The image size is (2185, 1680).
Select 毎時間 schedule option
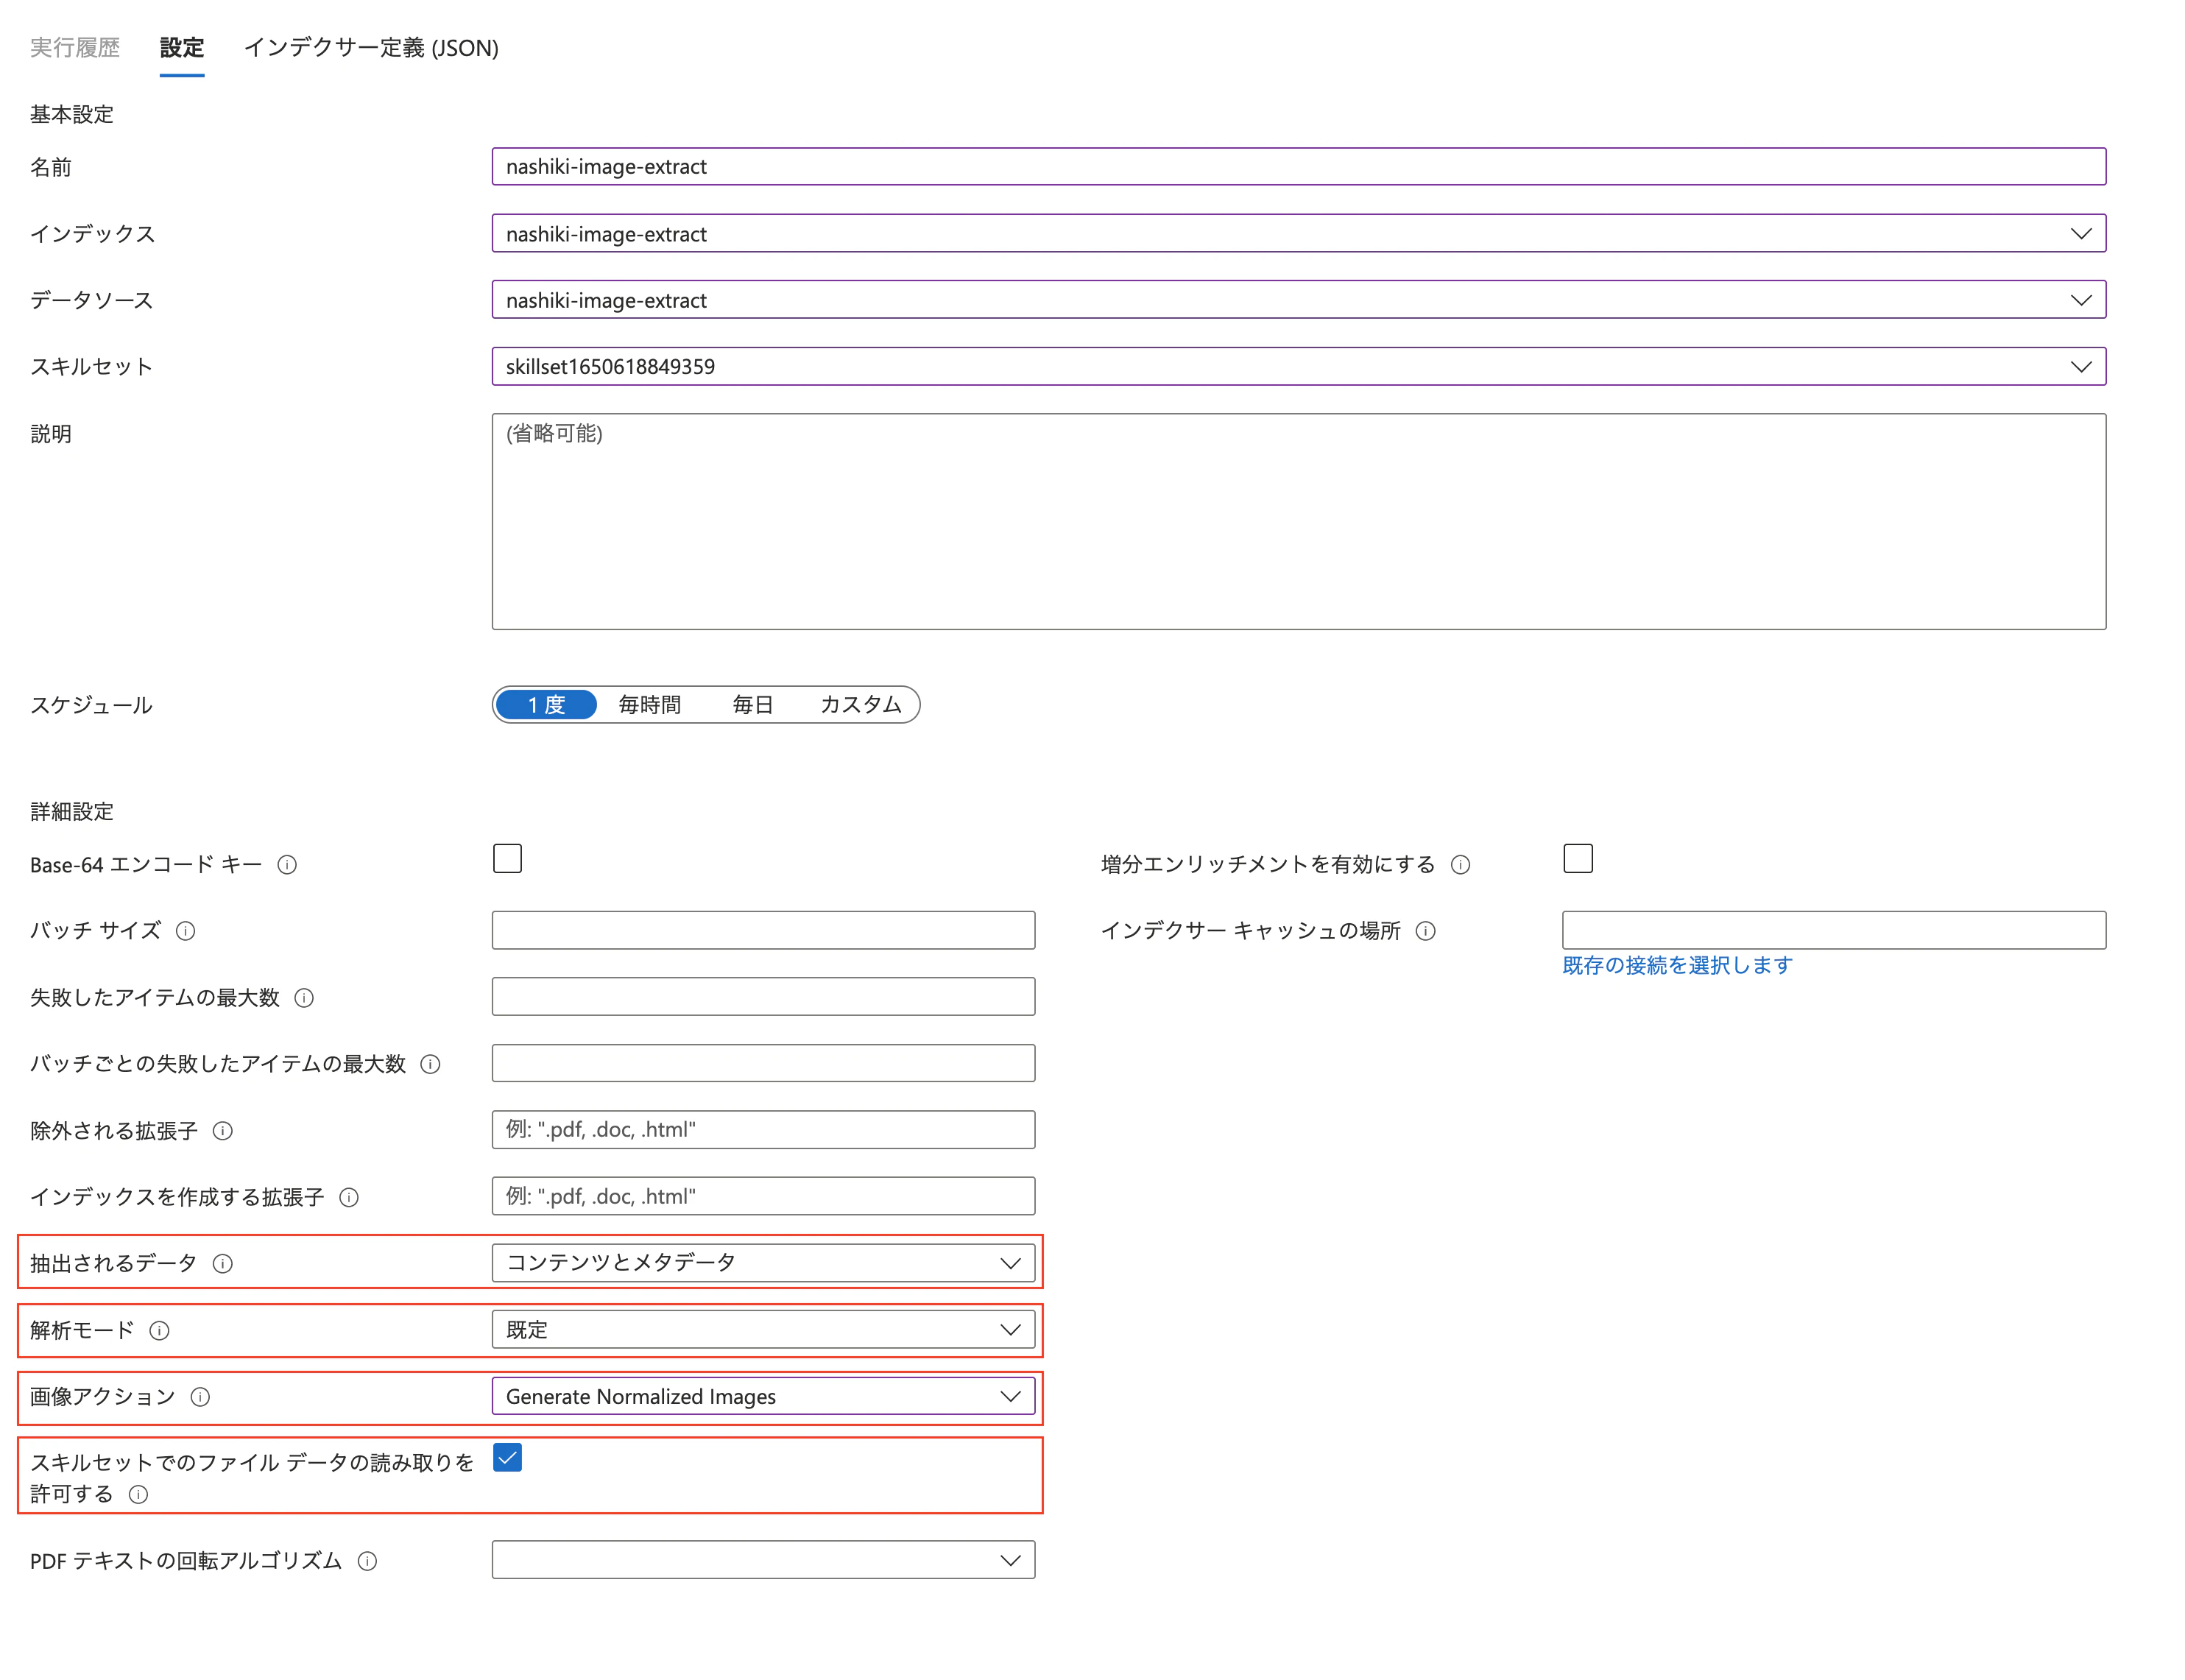click(650, 705)
